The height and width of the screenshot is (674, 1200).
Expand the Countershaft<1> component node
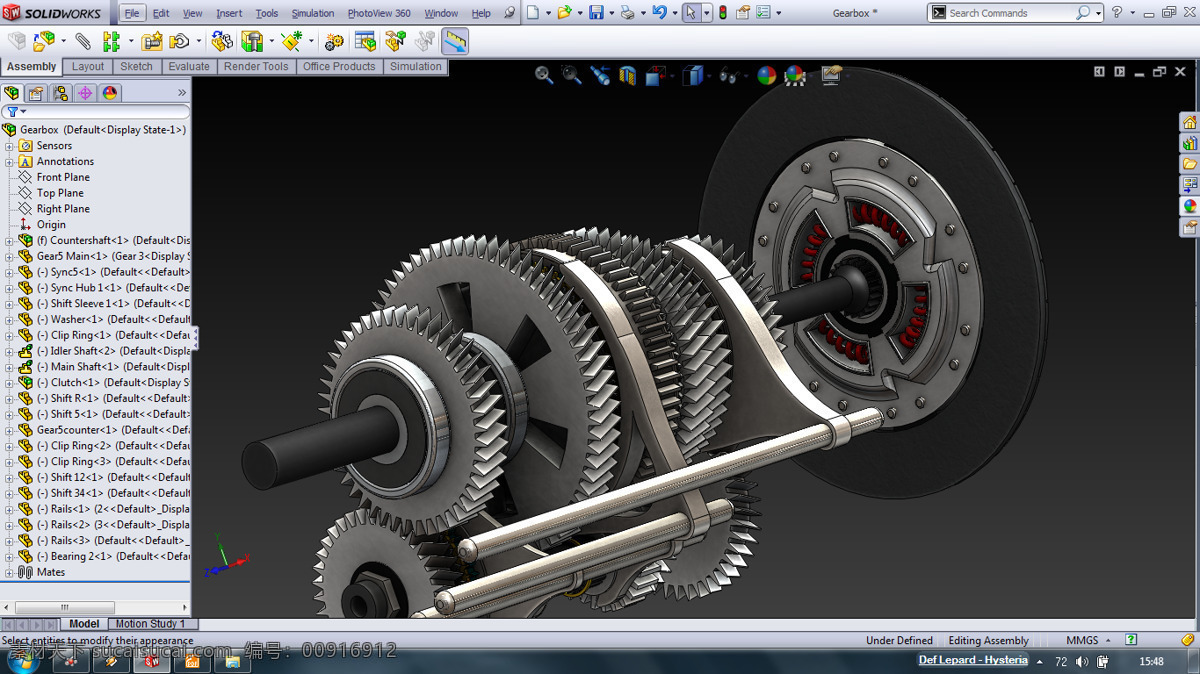click(9, 241)
